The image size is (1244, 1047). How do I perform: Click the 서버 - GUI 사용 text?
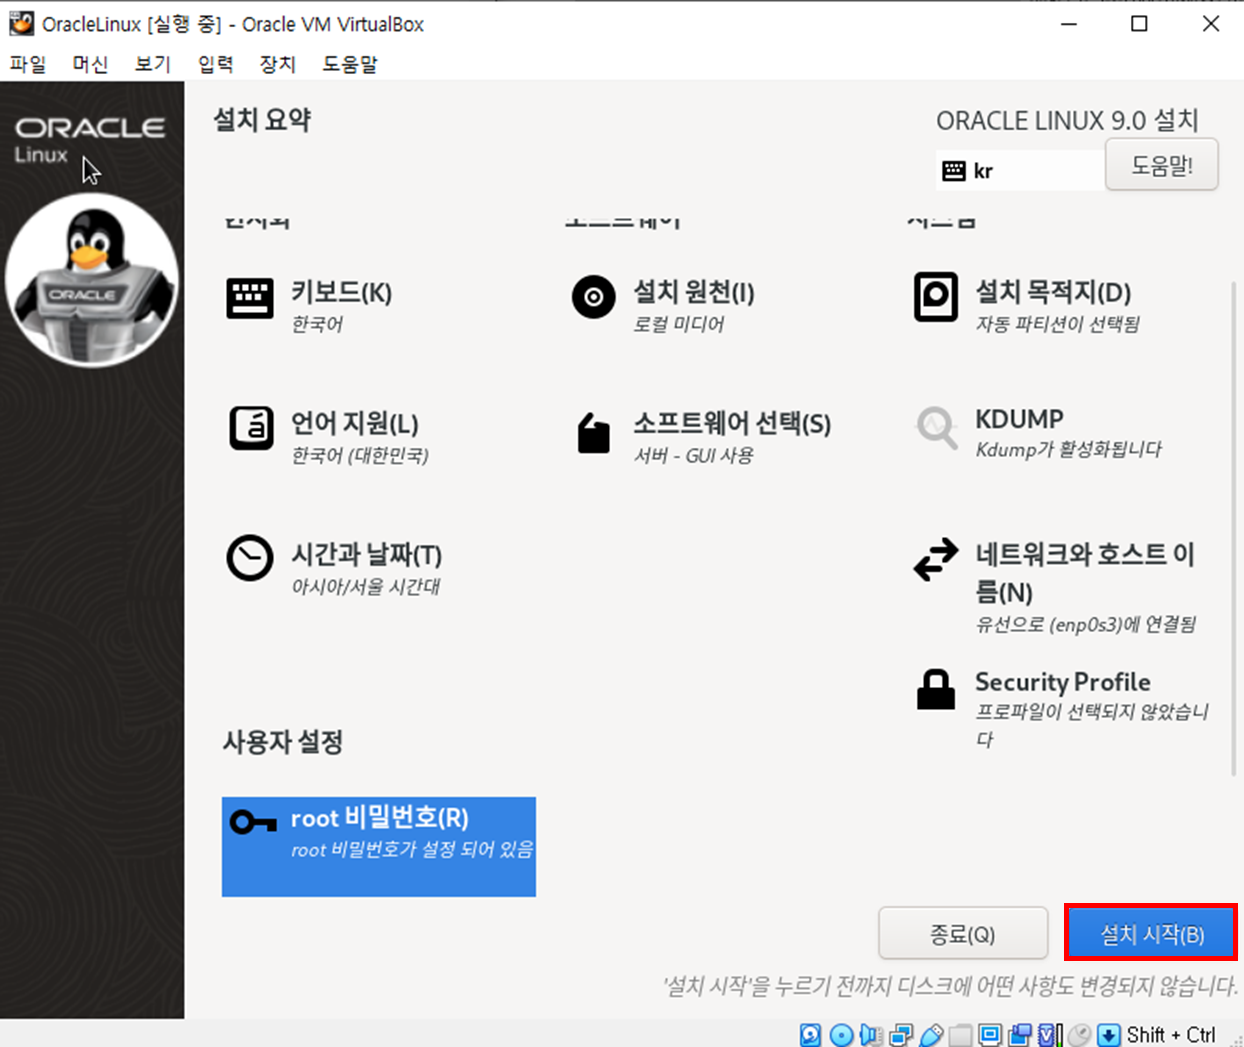(x=693, y=455)
